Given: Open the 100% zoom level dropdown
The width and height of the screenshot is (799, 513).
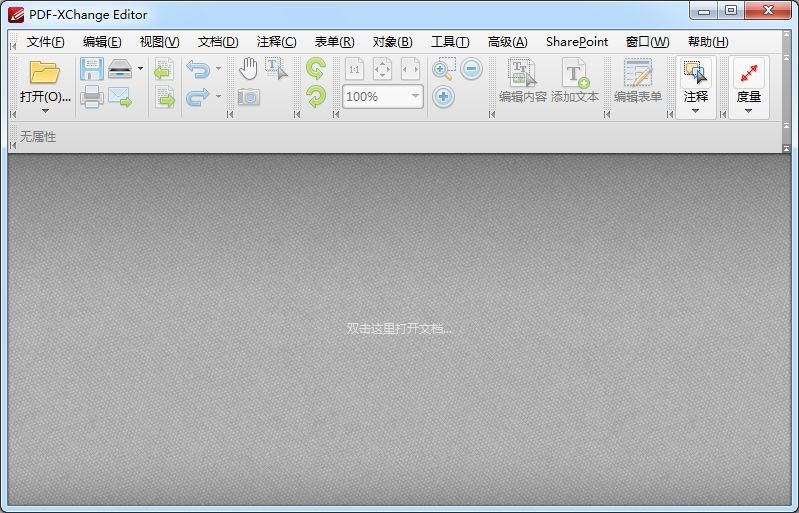Looking at the screenshot, I should click(x=415, y=97).
